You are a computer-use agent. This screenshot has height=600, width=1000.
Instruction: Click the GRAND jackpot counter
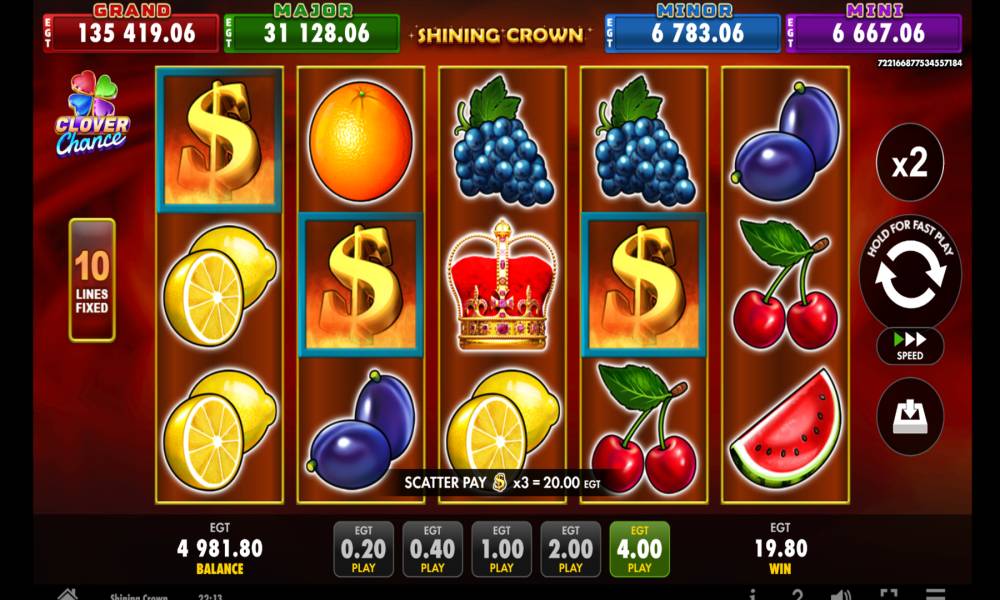coord(131,28)
